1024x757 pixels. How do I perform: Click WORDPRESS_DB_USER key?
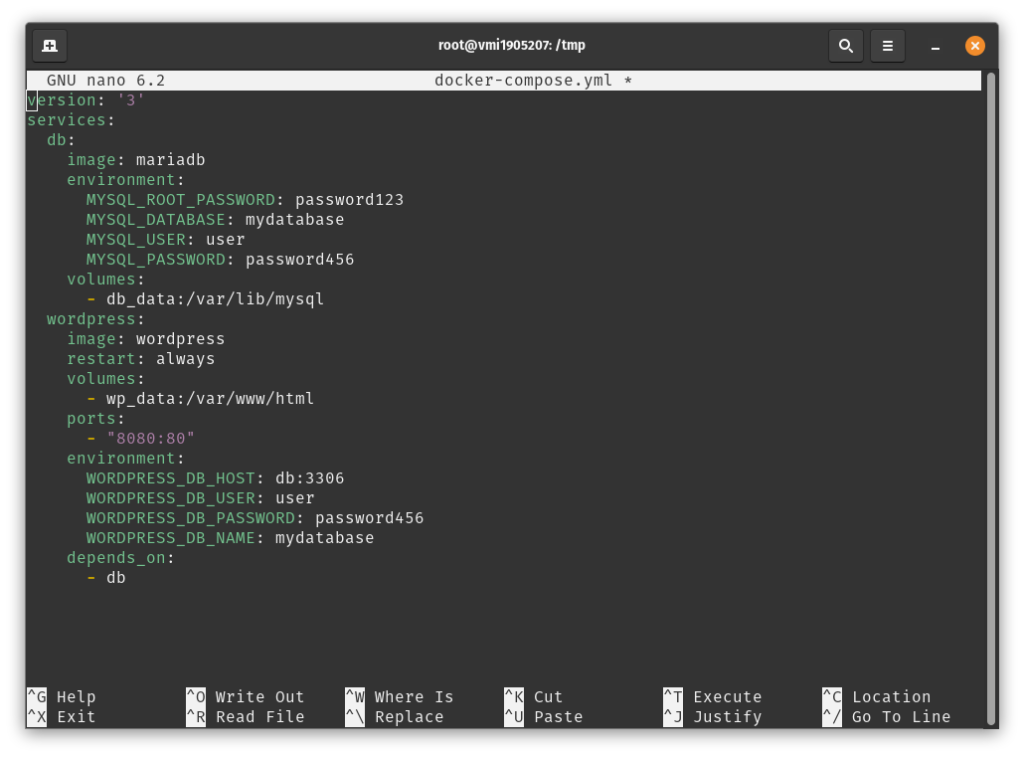170,498
